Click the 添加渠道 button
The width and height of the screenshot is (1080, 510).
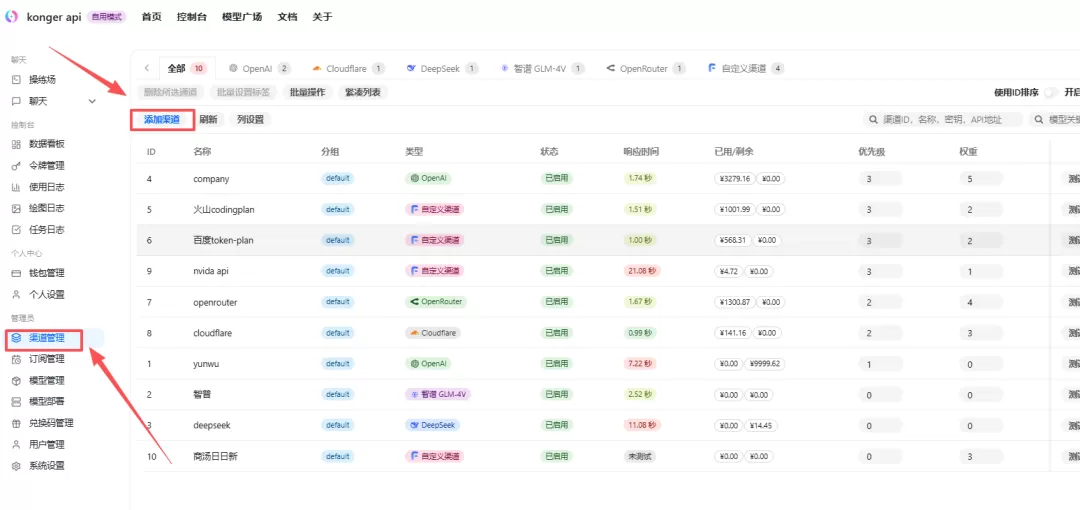tap(162, 119)
